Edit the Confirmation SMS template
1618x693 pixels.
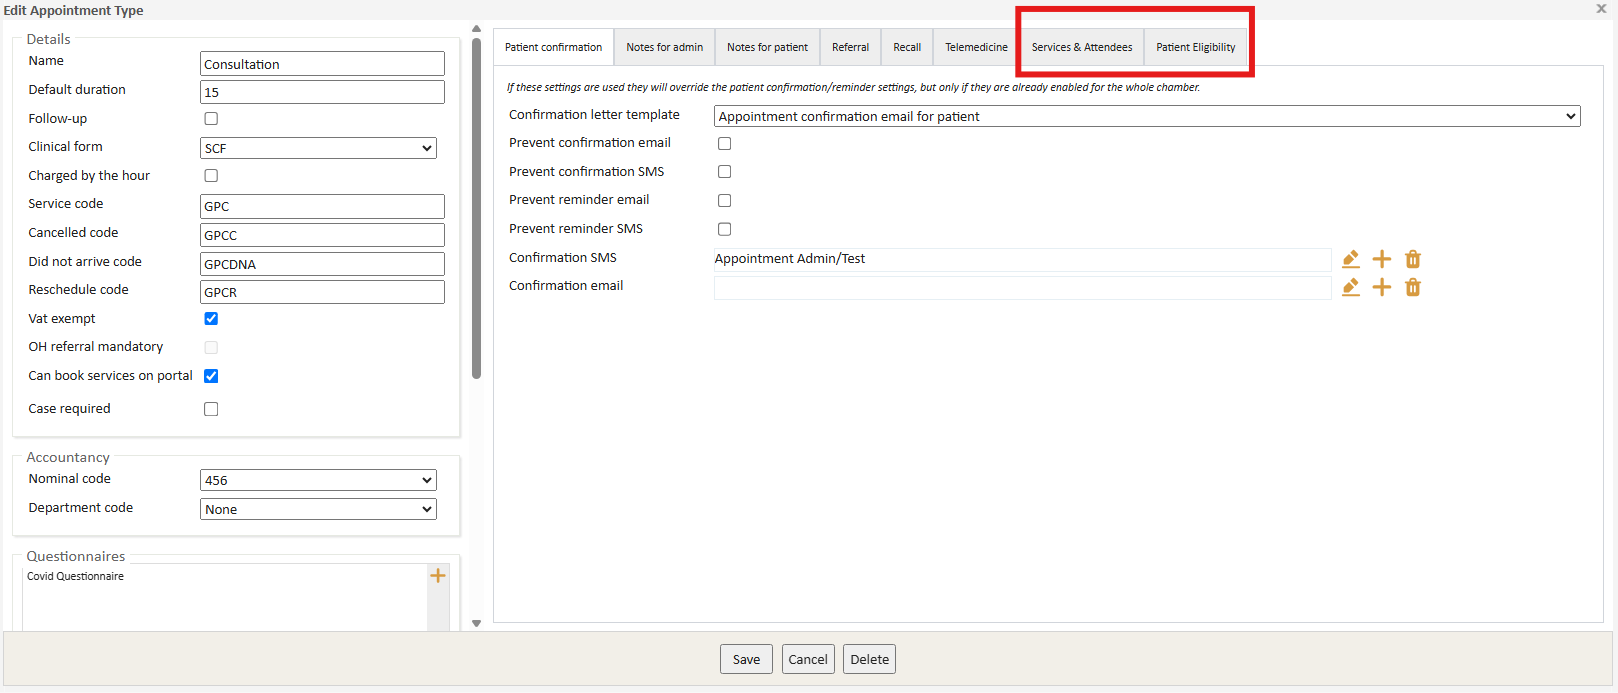pos(1350,259)
